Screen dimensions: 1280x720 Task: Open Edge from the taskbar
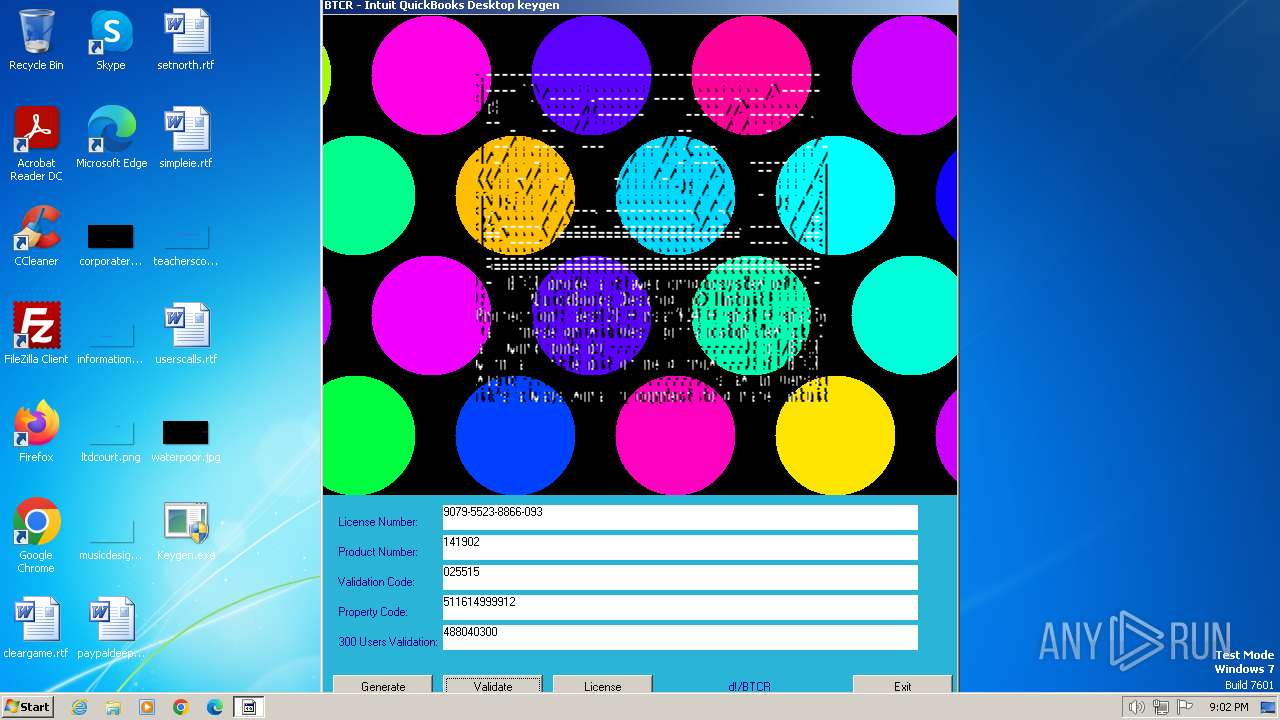click(215, 707)
